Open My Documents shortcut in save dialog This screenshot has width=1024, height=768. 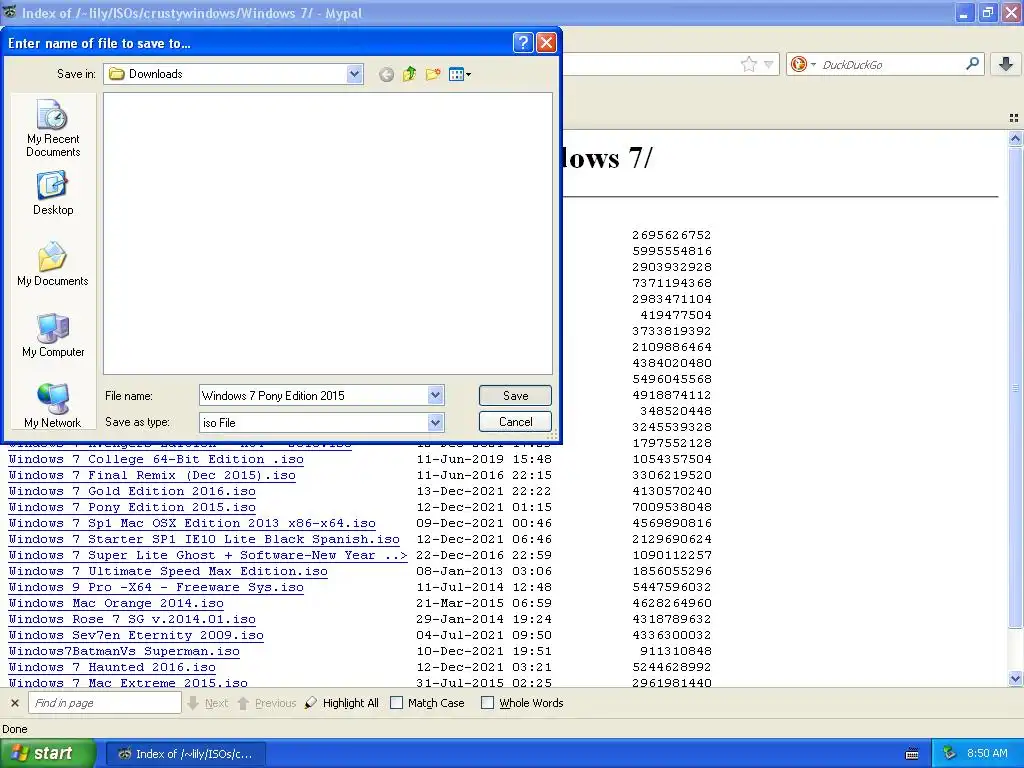pos(53,264)
